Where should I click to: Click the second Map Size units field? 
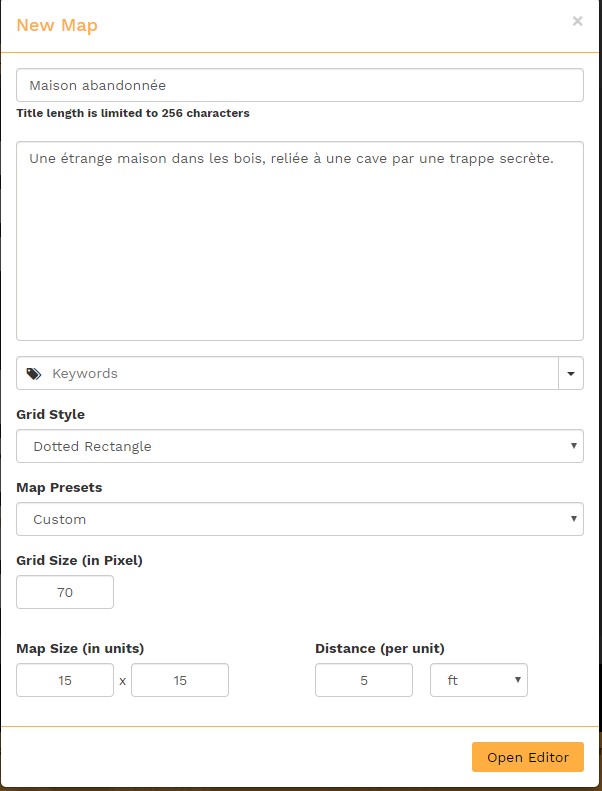[x=180, y=680]
